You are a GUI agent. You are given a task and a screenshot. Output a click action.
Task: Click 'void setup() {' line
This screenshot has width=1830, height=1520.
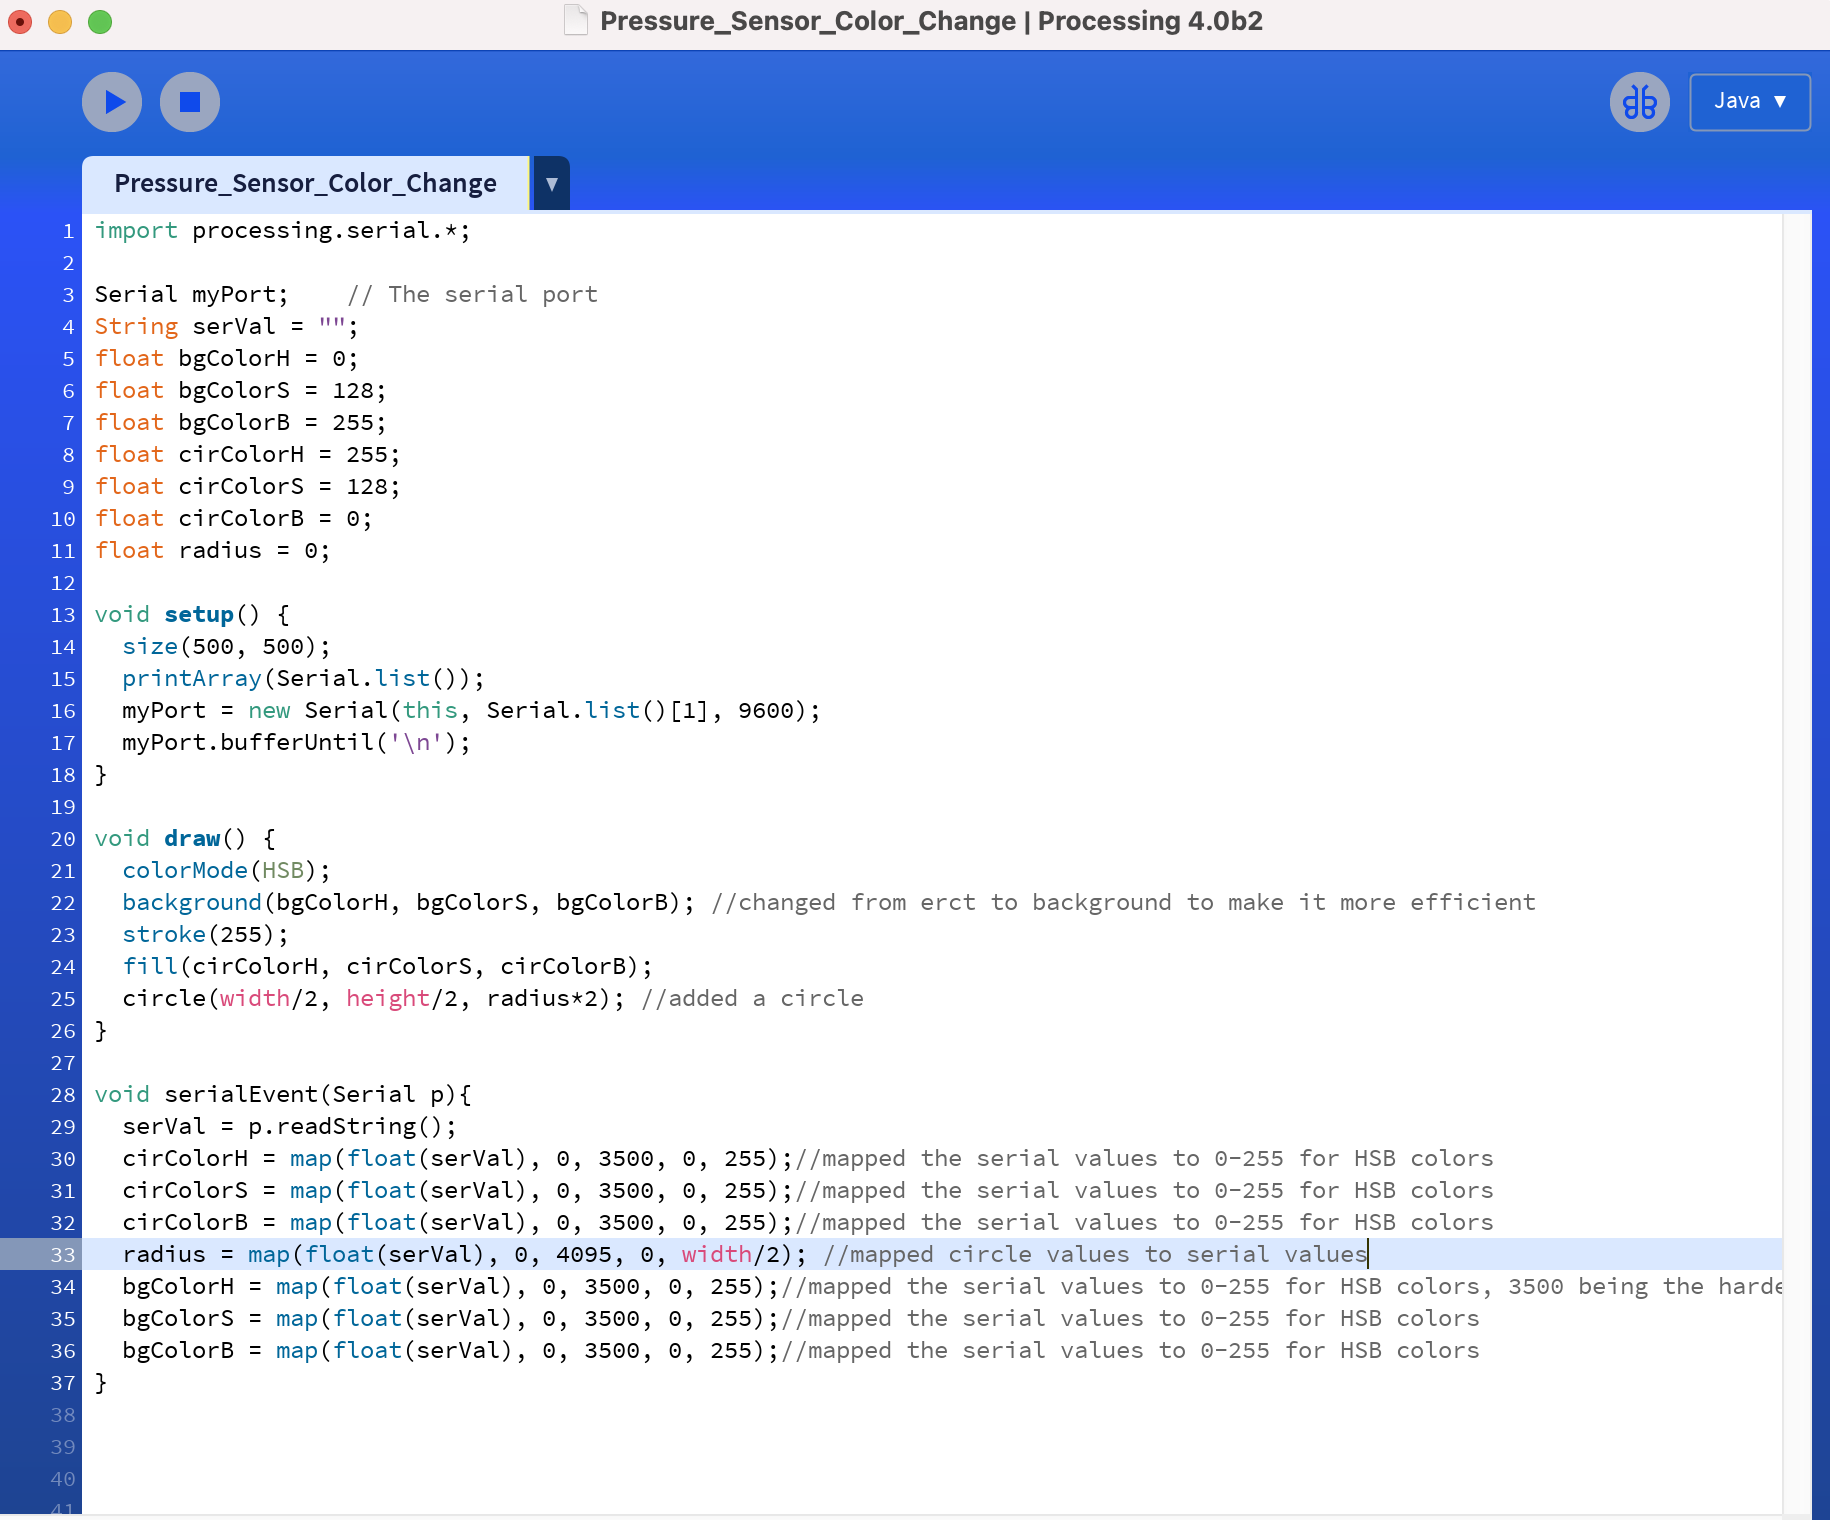pyautogui.click(x=192, y=614)
